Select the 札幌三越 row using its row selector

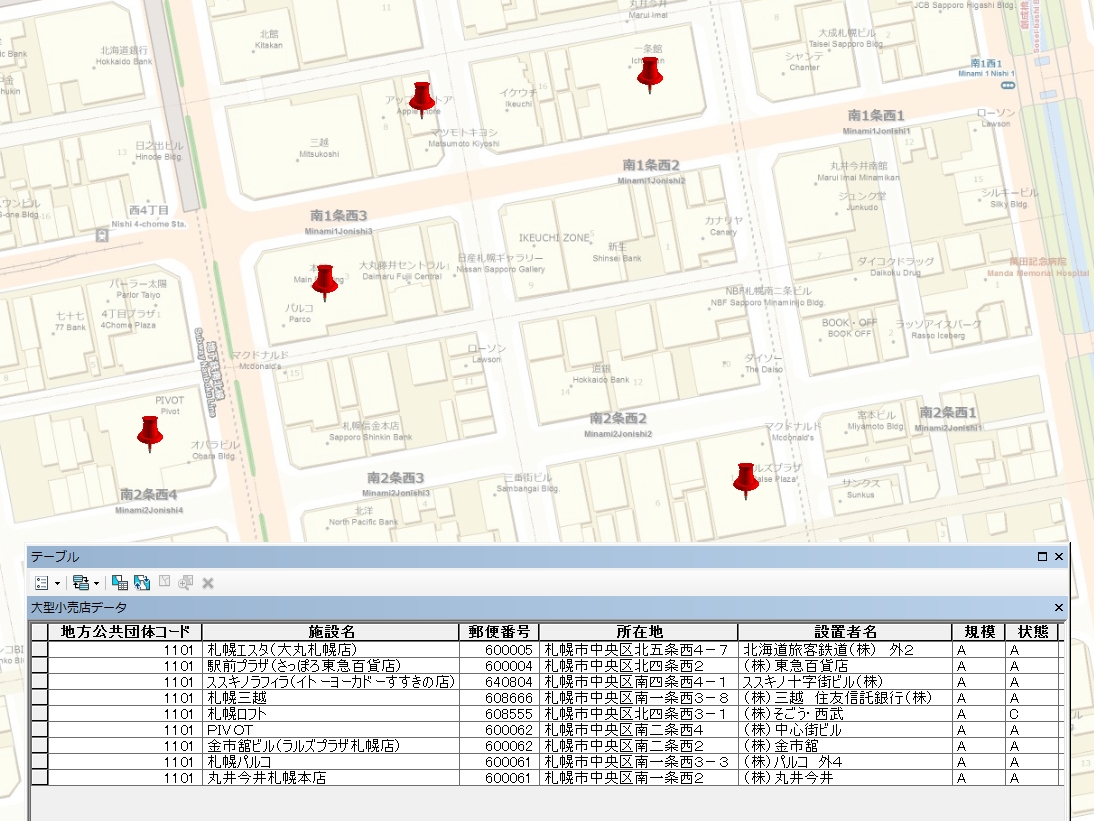40,698
